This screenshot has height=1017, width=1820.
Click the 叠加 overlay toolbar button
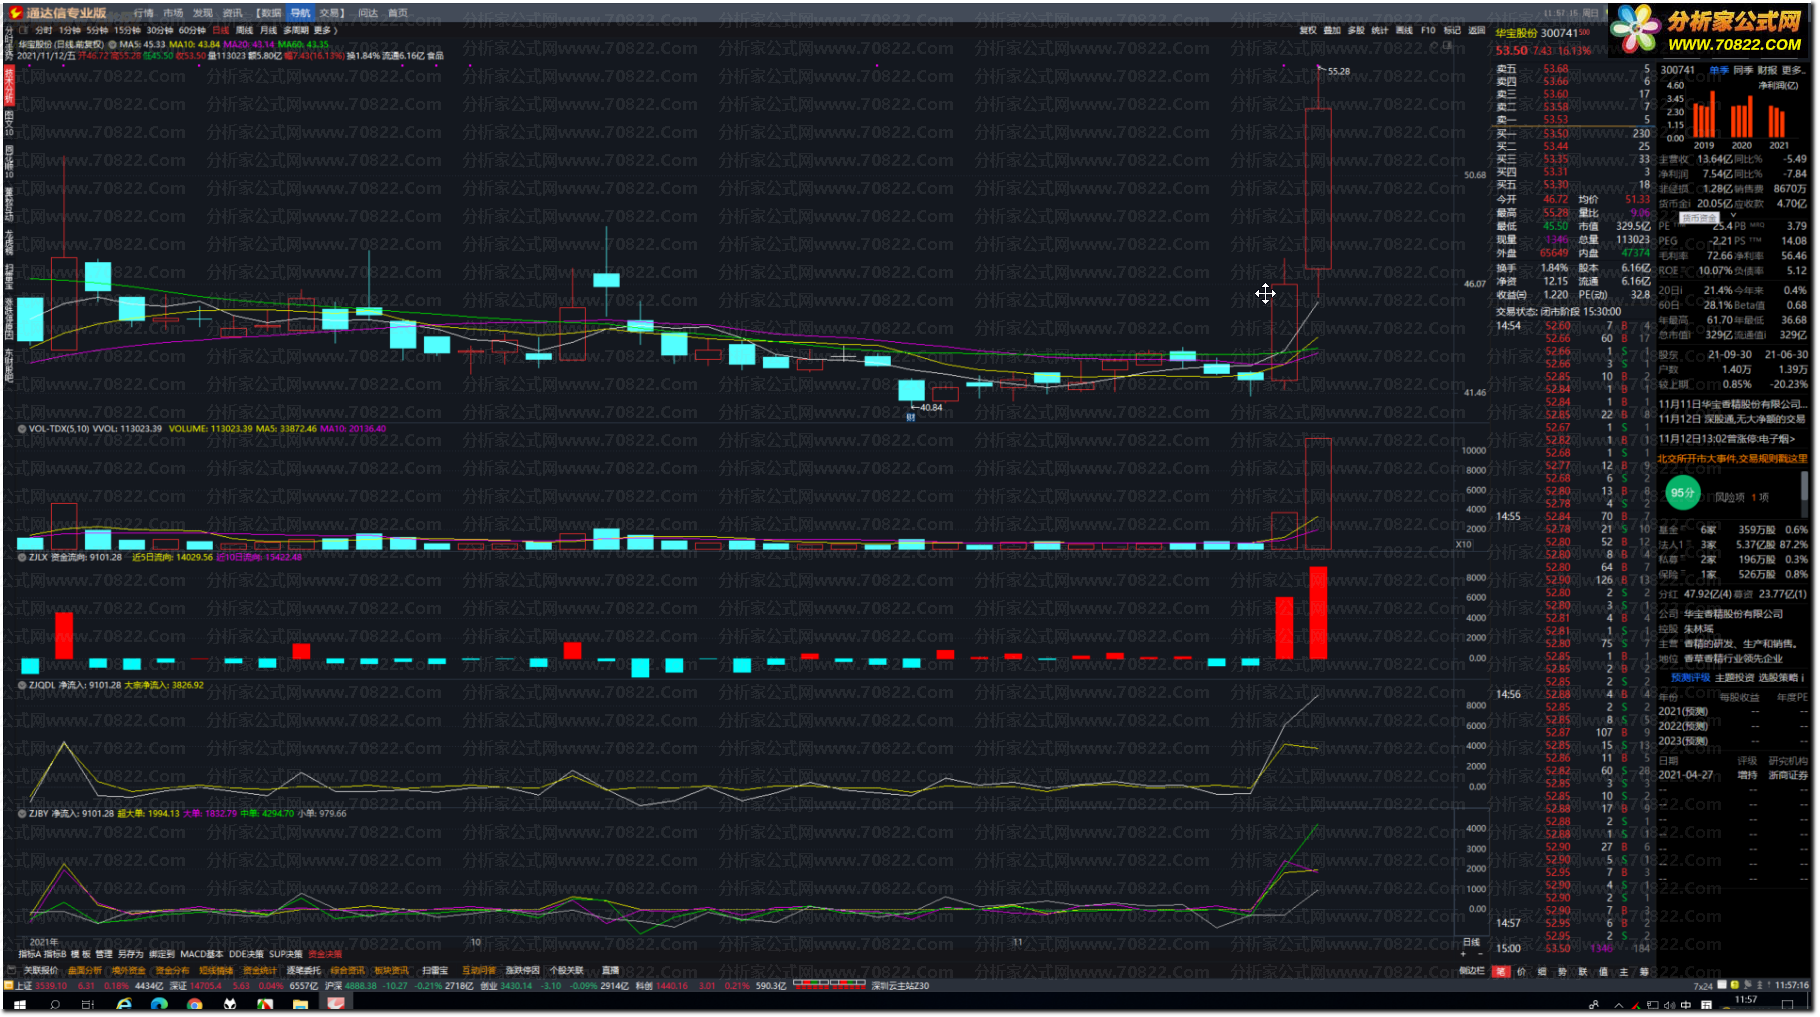click(1332, 30)
